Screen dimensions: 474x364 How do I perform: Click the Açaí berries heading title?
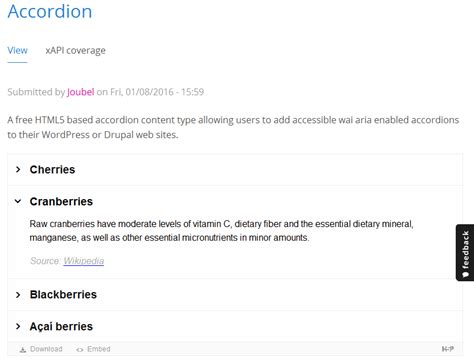61,326
